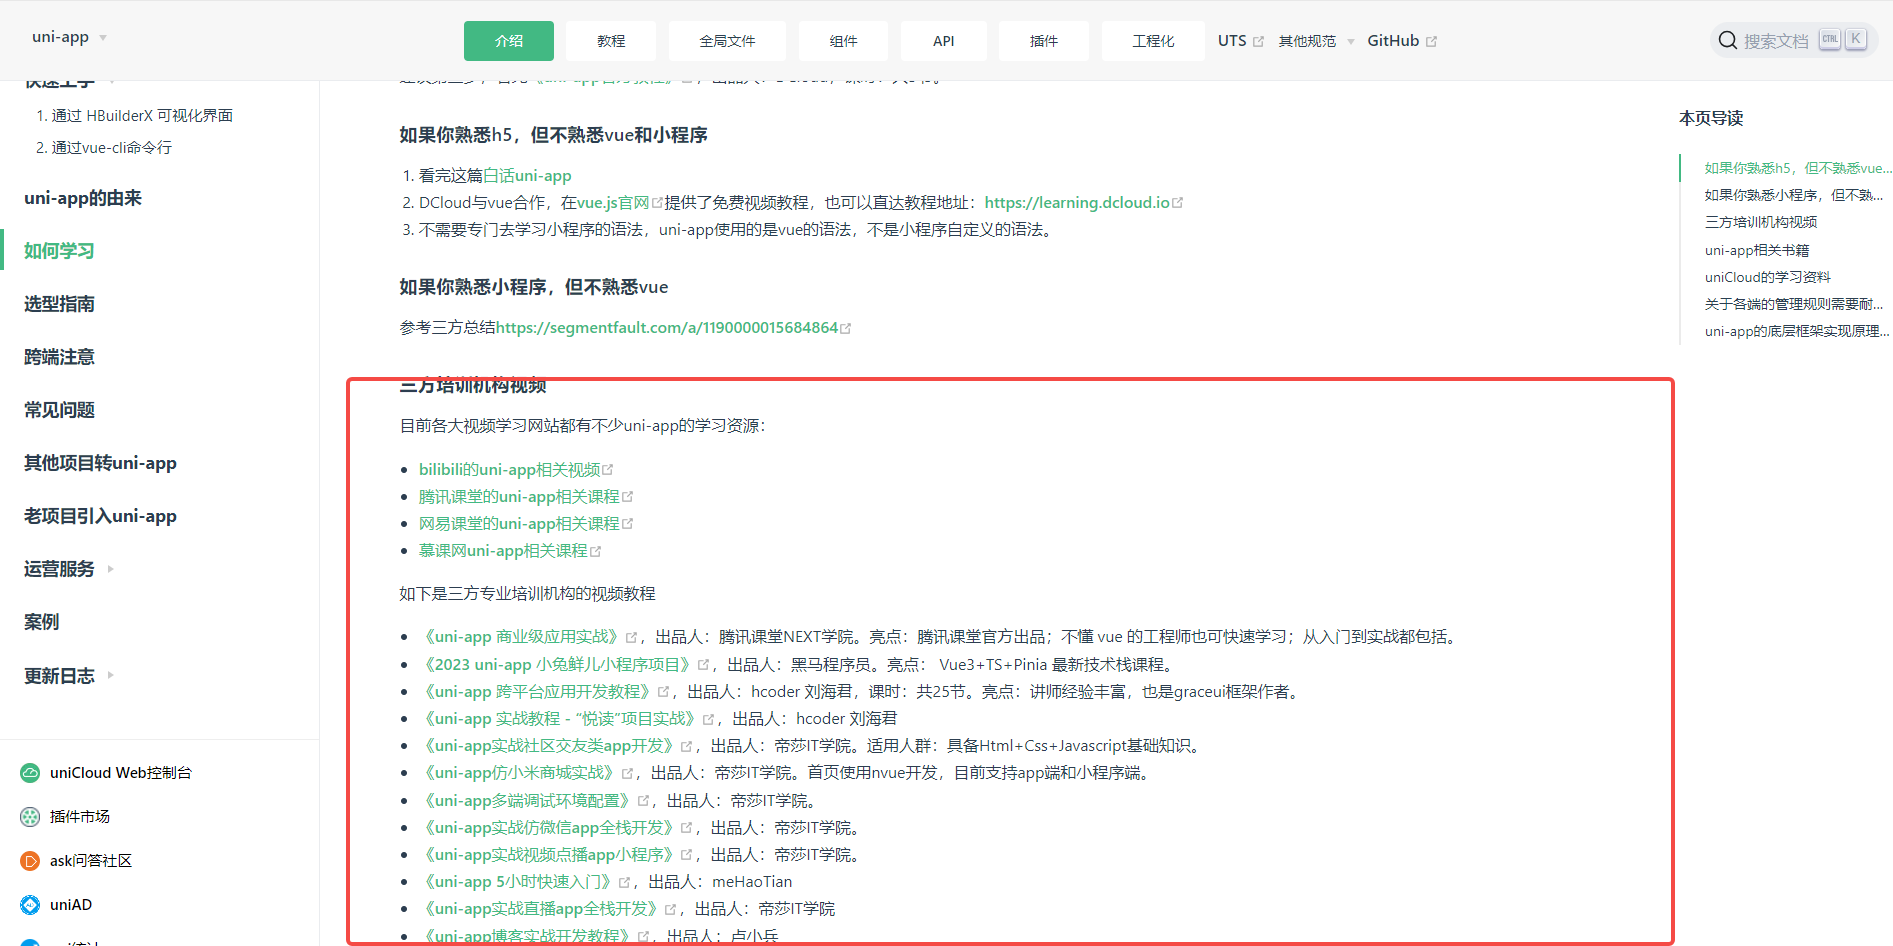The width and height of the screenshot is (1893, 946).
Task: Open 《uni-app实战社区交友类app开发》 link
Action: [549, 746]
